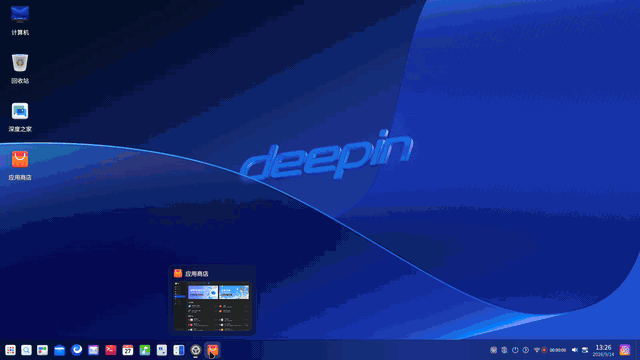Open the Wi-Fi network tray icon
This screenshot has height=360, width=640.
[x=537, y=350]
